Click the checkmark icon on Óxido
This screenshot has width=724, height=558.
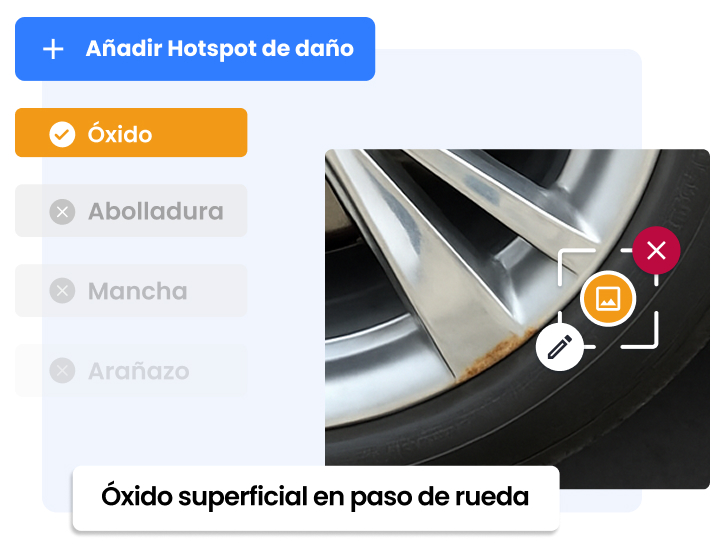tap(62, 134)
